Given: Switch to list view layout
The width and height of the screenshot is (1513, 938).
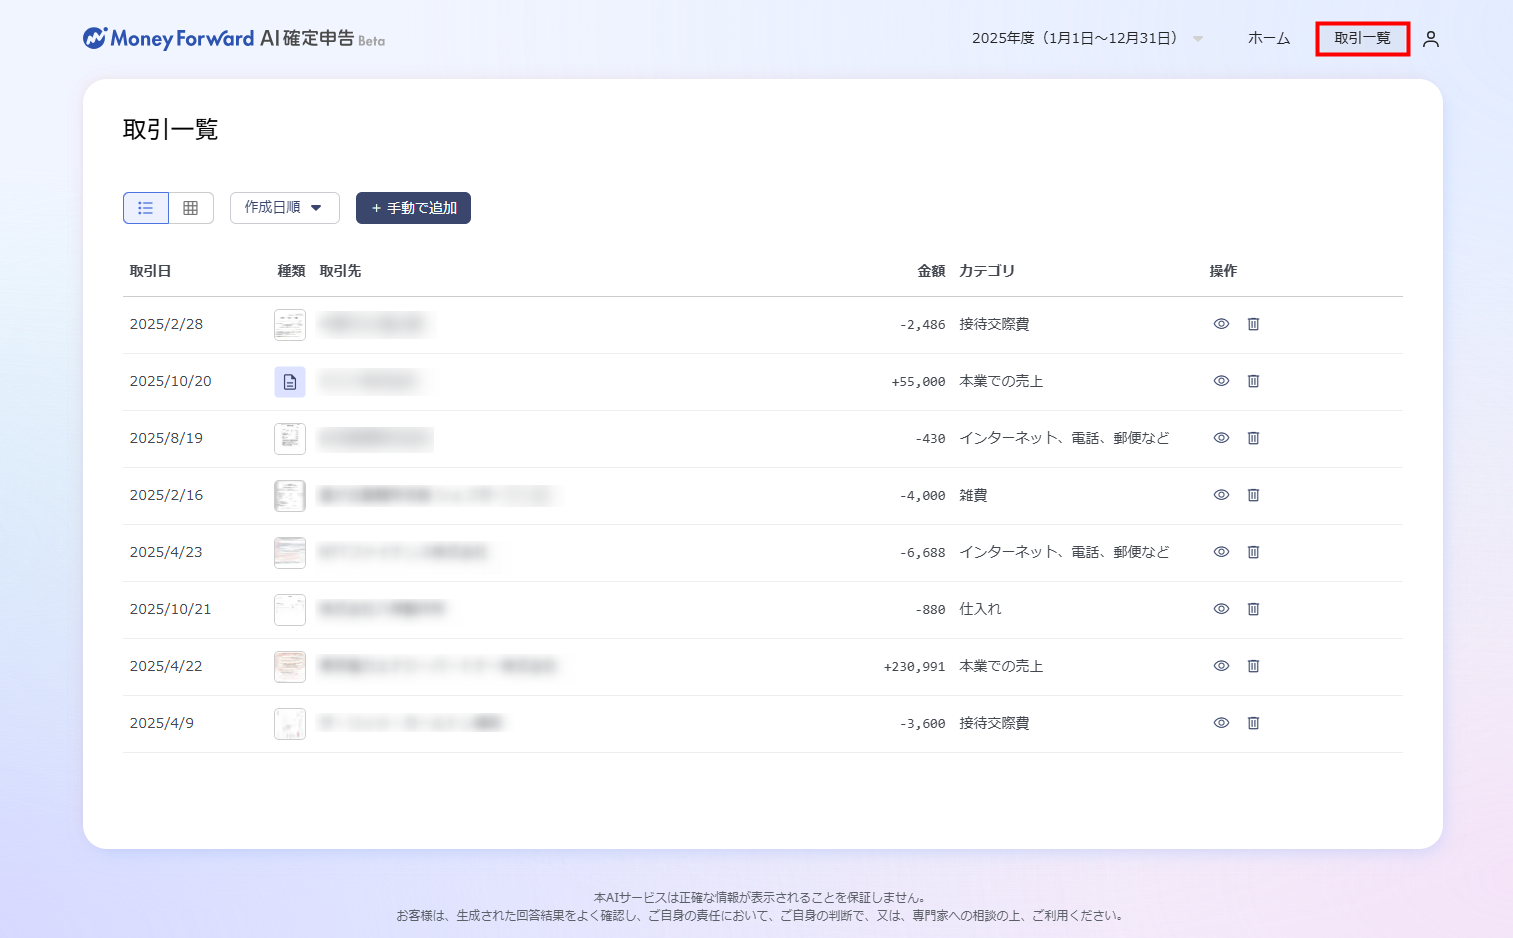Looking at the screenshot, I should pos(146,208).
